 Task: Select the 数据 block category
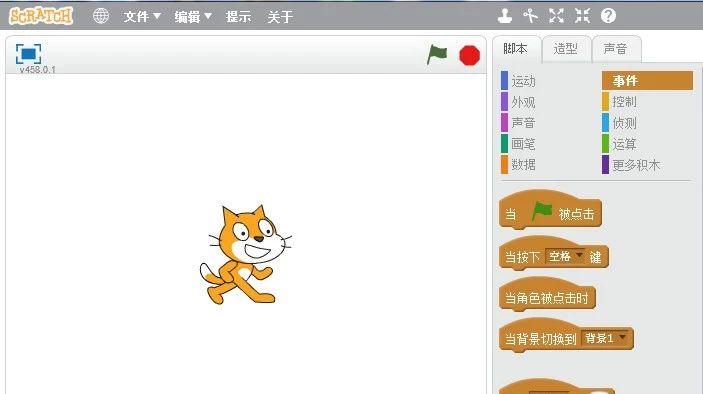(519, 165)
